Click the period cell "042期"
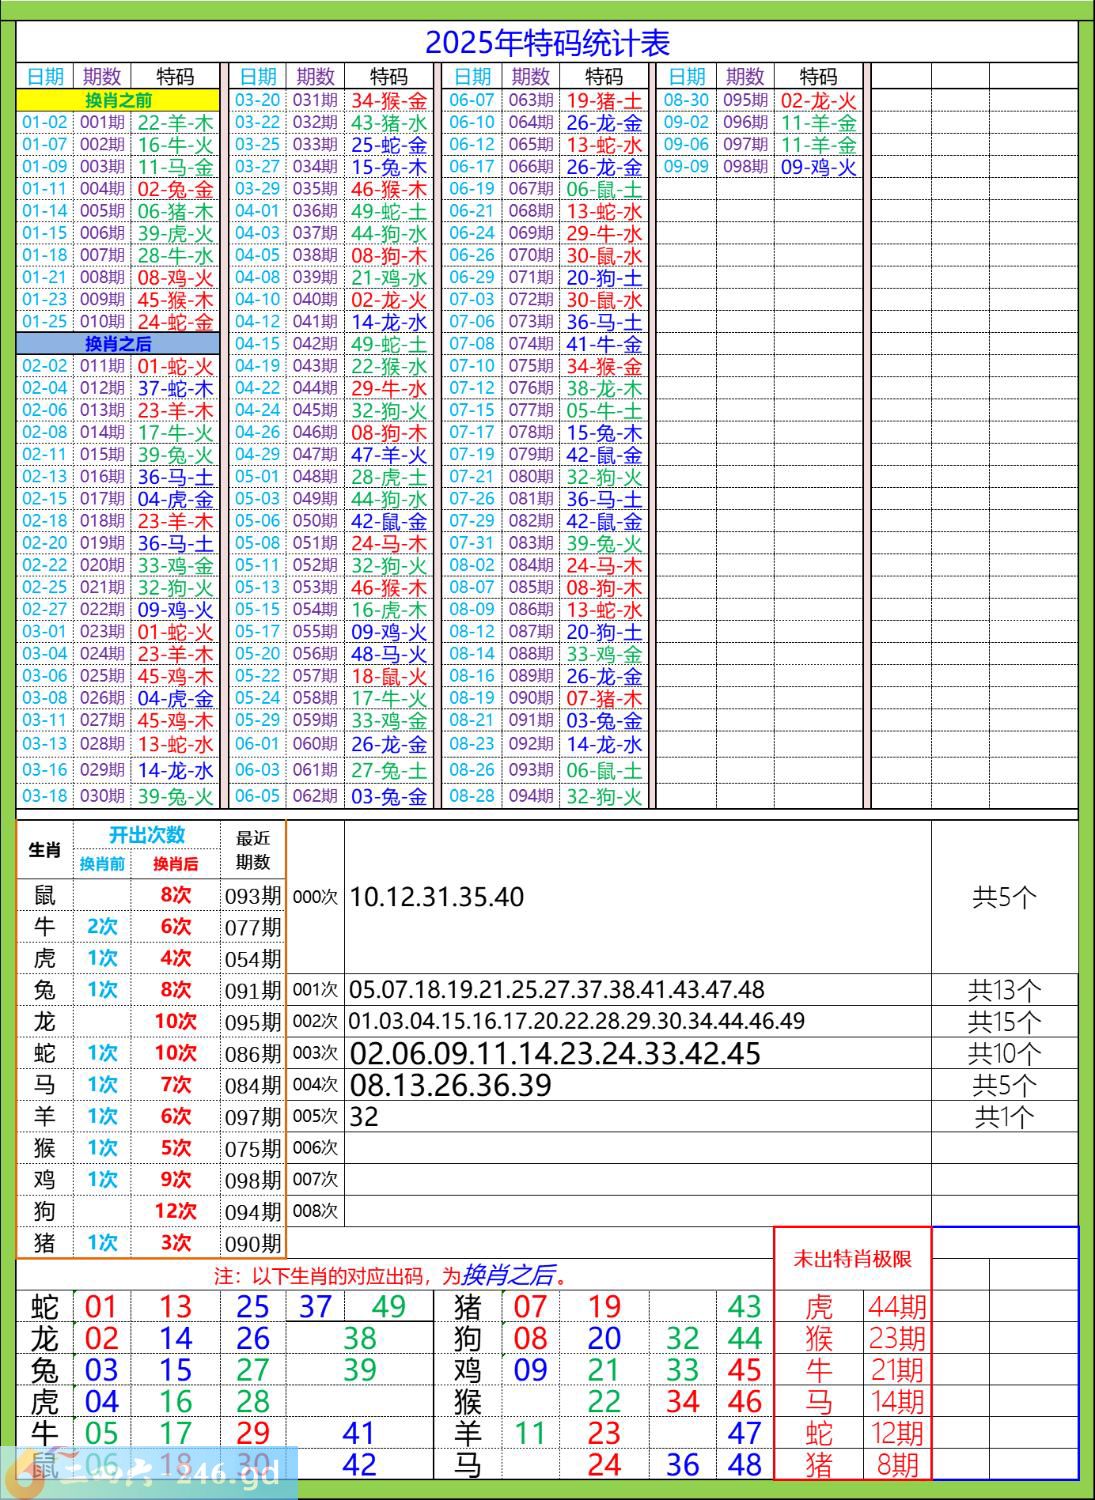The image size is (1095, 1500). (316, 343)
